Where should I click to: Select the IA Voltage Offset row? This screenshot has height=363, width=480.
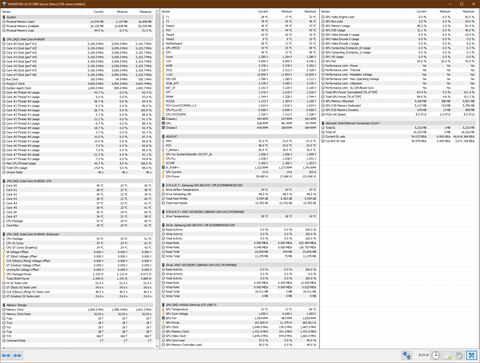coord(78,252)
